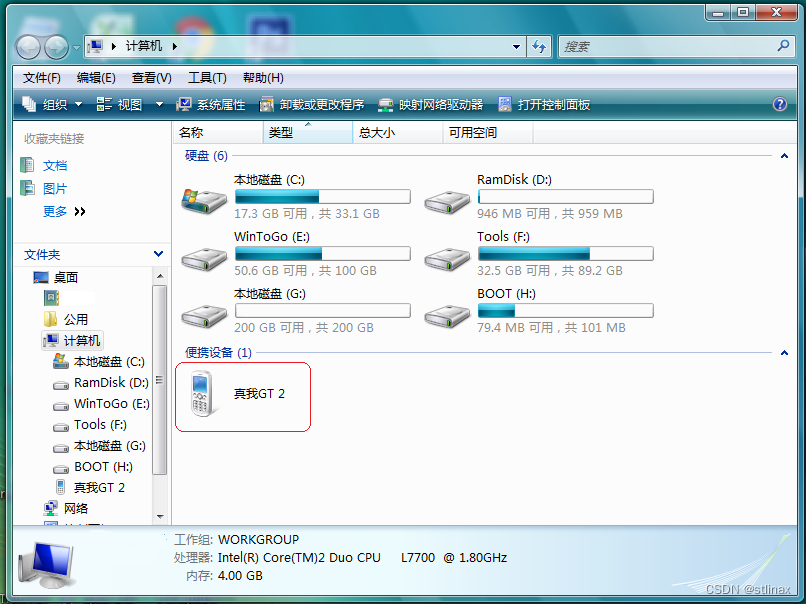Image resolution: width=806 pixels, height=604 pixels.
Task: Select the RamDisk (D:) drive icon
Action: point(447,202)
